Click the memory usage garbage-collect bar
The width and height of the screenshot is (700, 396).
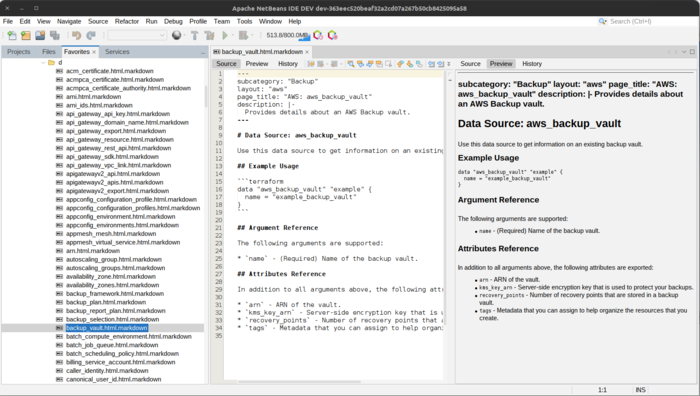click(x=288, y=35)
